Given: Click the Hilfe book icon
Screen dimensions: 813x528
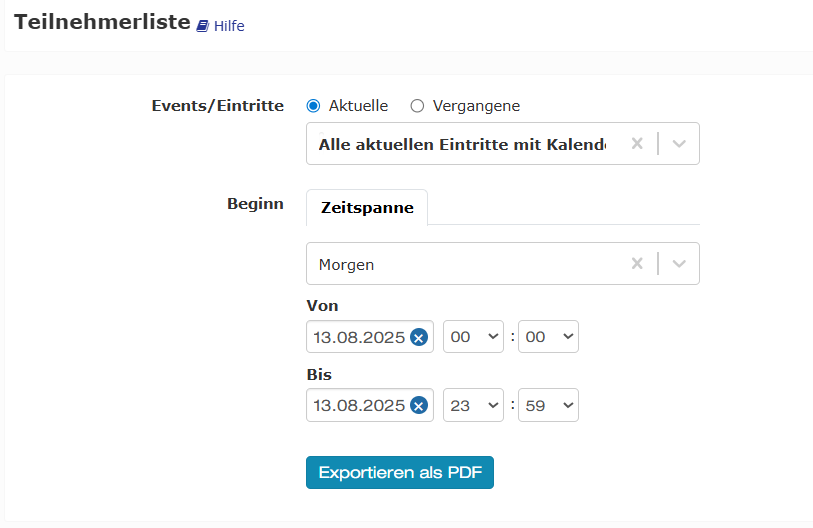Looking at the screenshot, I should [202, 26].
